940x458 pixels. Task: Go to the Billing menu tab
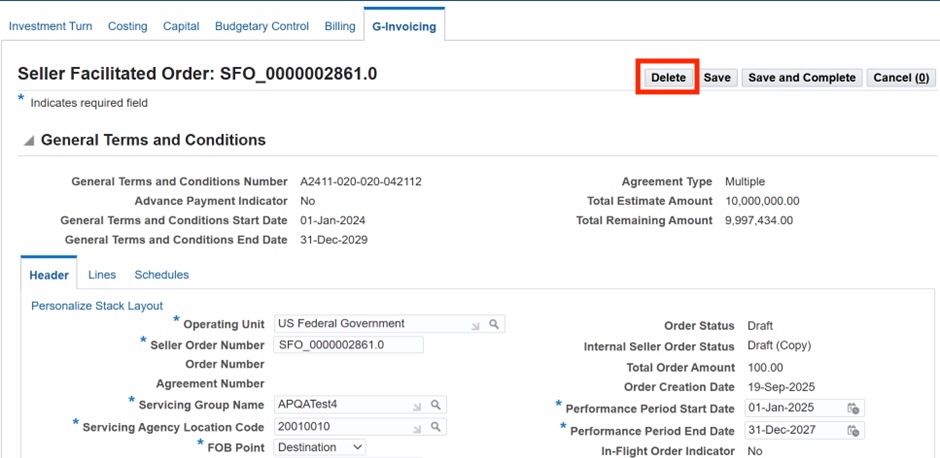[x=340, y=26]
